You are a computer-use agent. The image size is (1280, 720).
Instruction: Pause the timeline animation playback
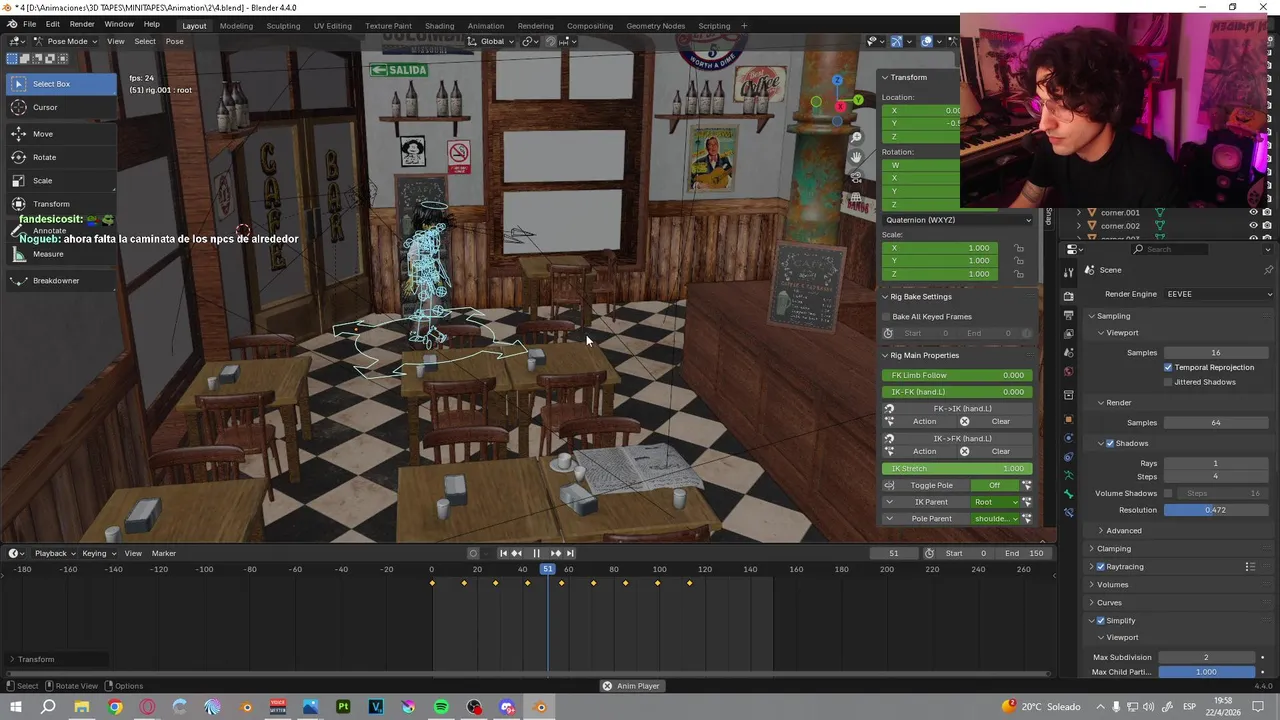pos(536,553)
